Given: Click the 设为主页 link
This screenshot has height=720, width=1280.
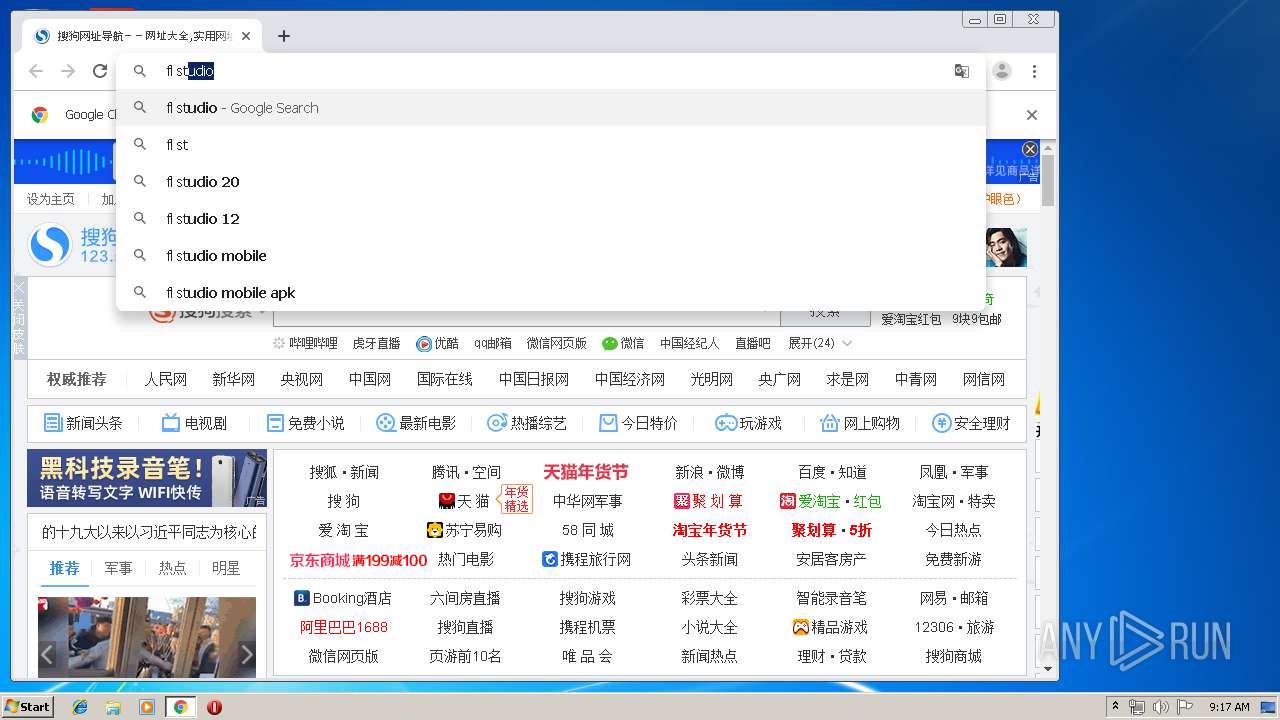Looking at the screenshot, I should pos(51,199).
